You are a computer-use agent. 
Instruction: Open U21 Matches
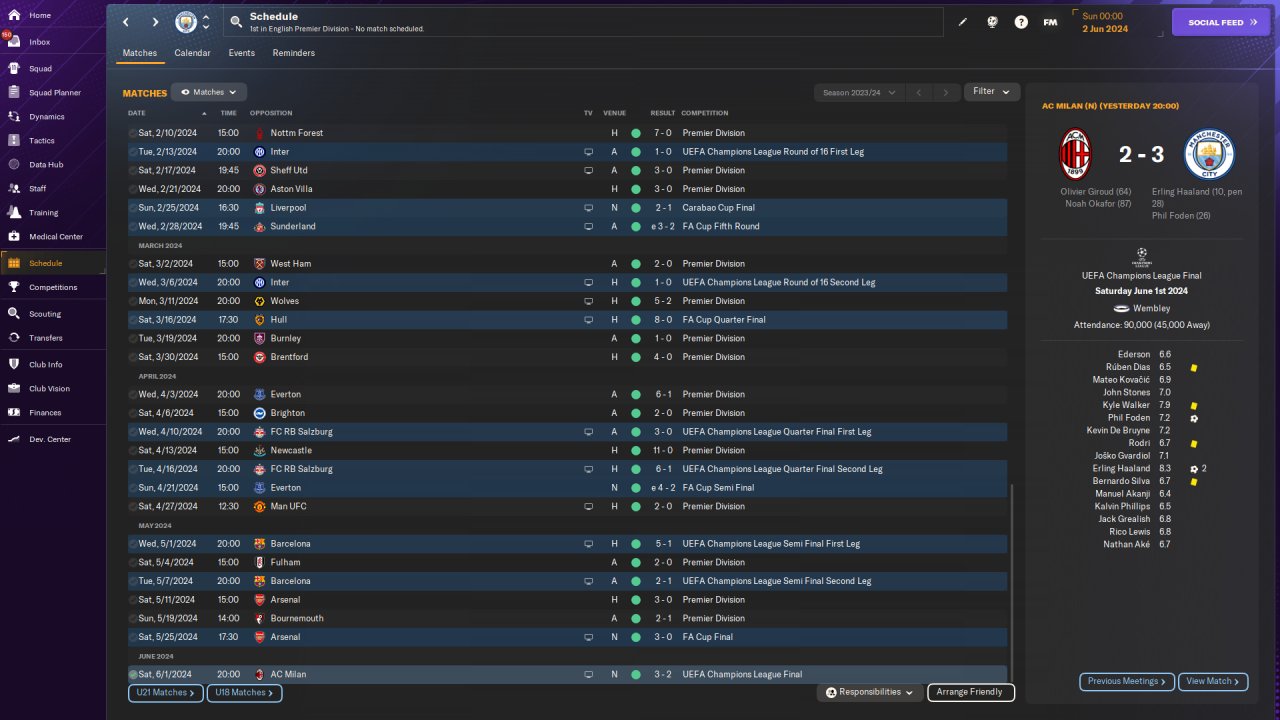(x=166, y=693)
